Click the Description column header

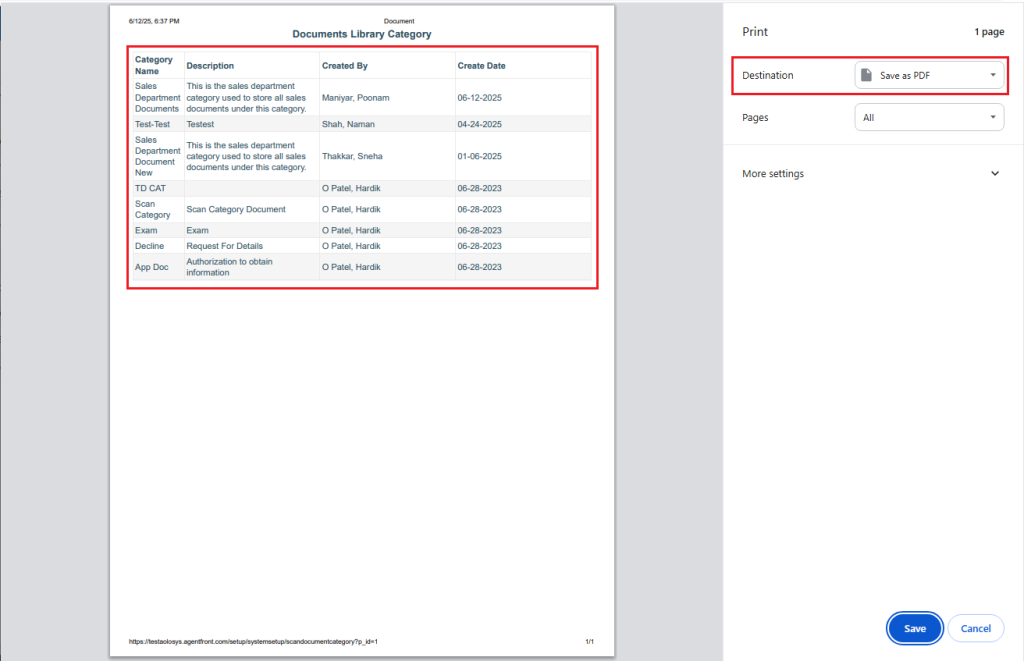pos(210,66)
